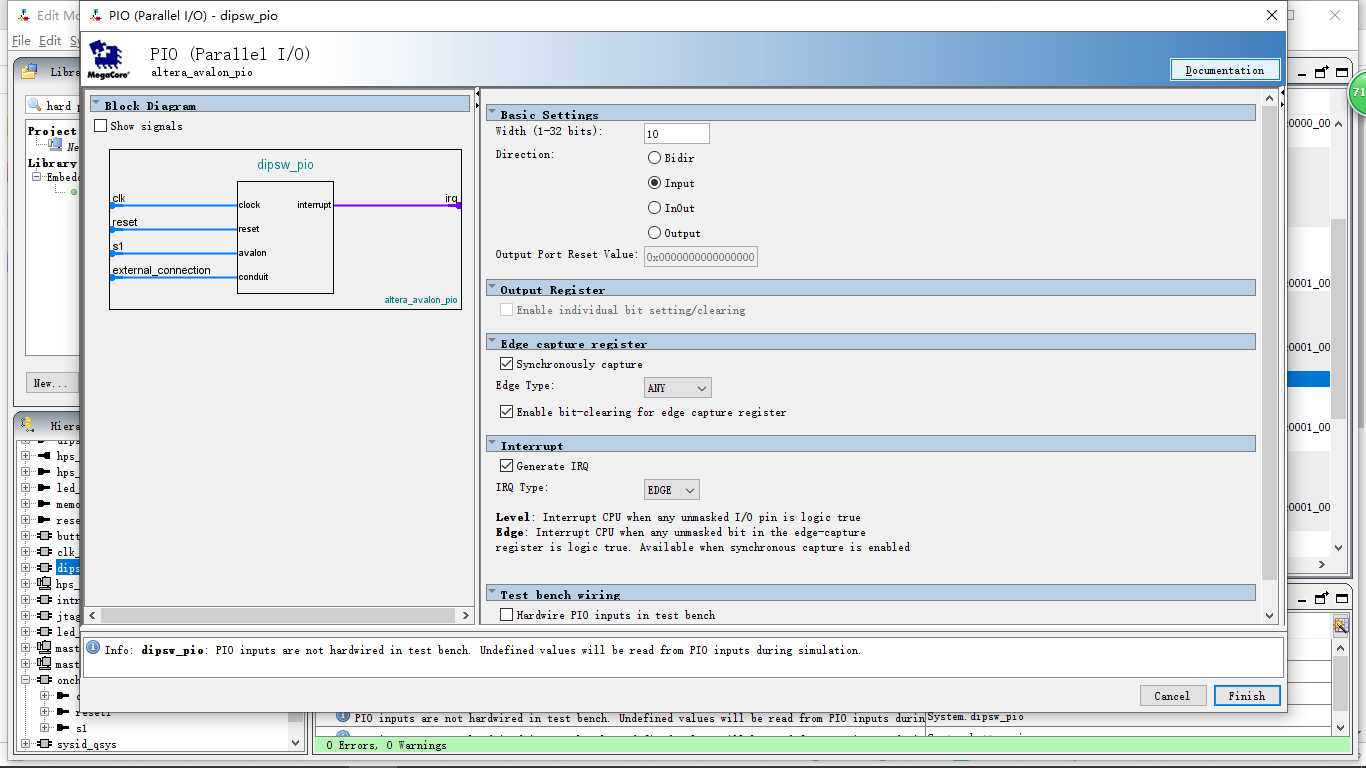
Task: Click the Finish button
Action: [1247, 696]
